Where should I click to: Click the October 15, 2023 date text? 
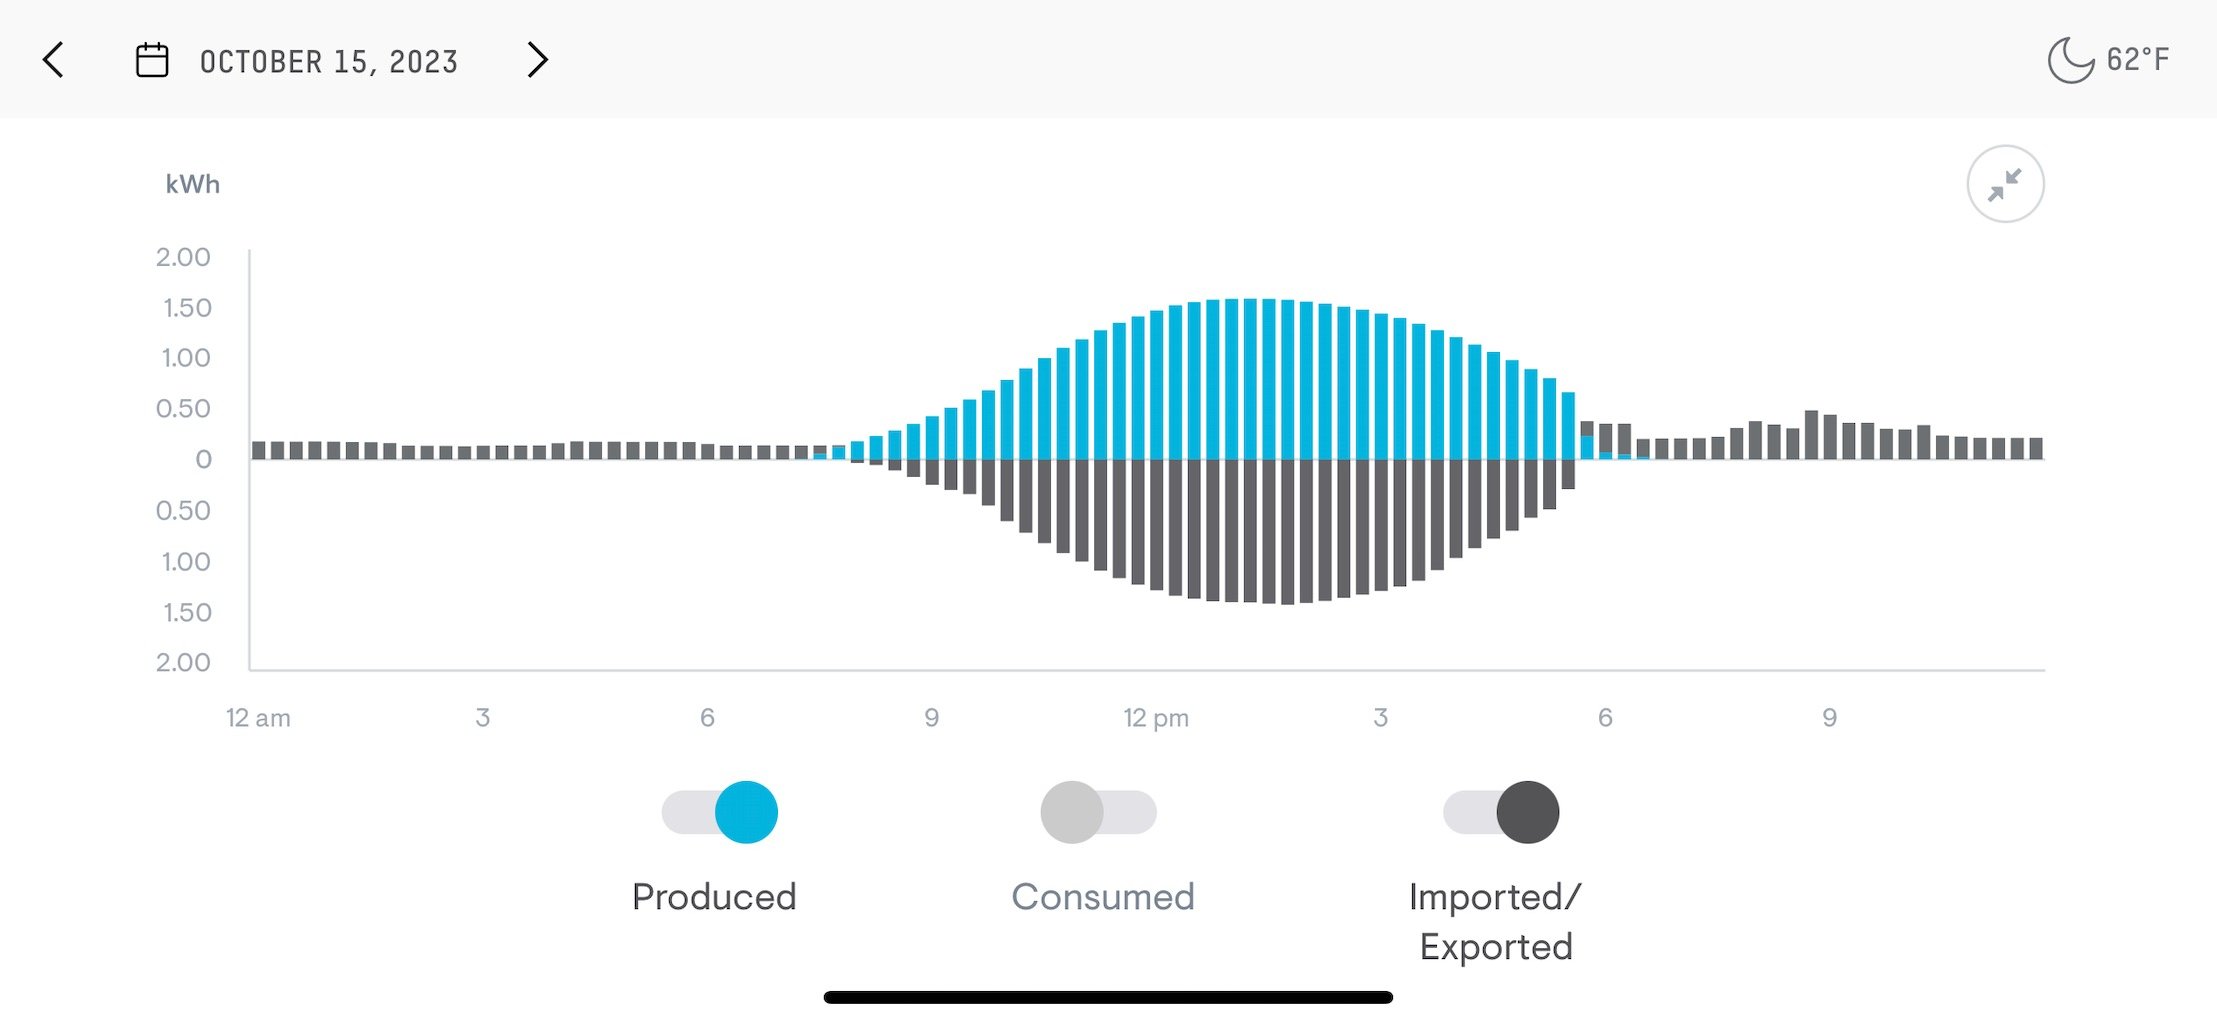click(x=329, y=62)
